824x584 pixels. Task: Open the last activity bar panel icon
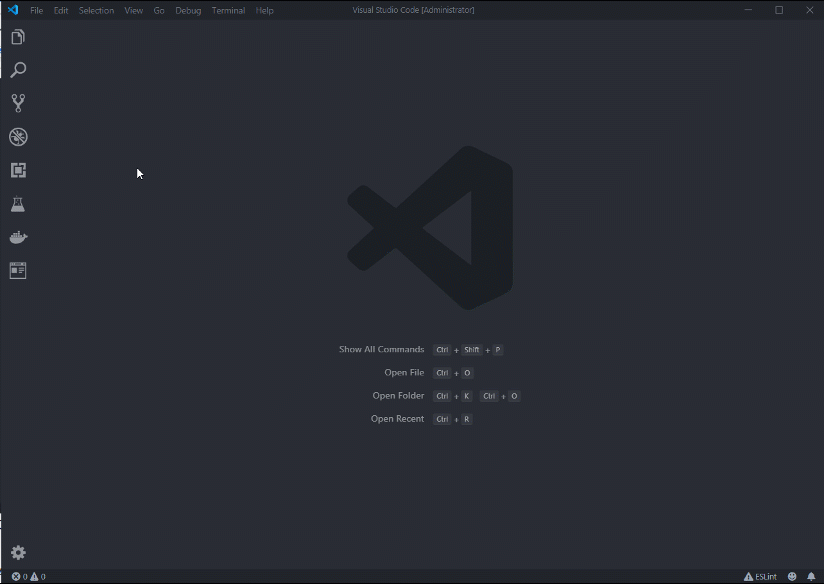pyautogui.click(x=18, y=270)
